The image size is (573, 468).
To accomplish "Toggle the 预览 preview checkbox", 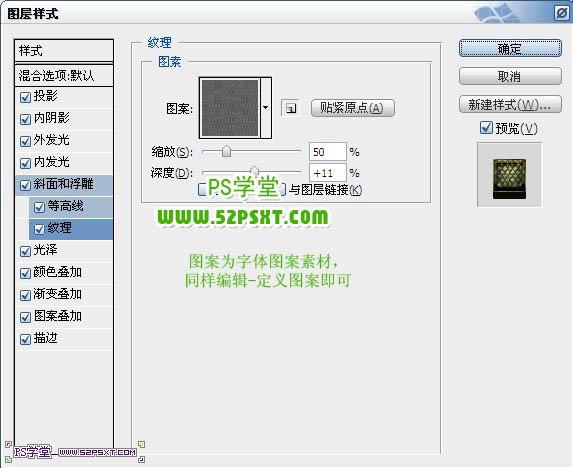I will coord(486,128).
